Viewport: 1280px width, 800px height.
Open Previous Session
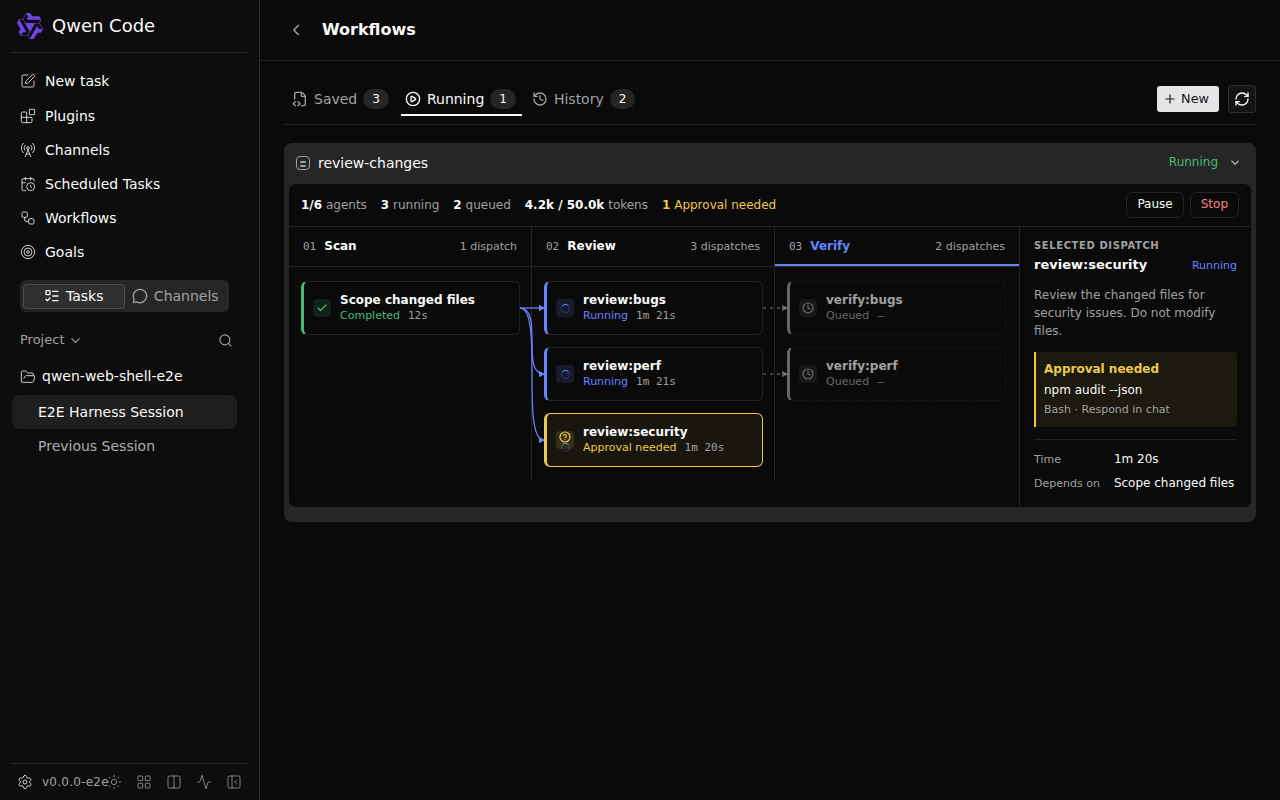pos(124,446)
